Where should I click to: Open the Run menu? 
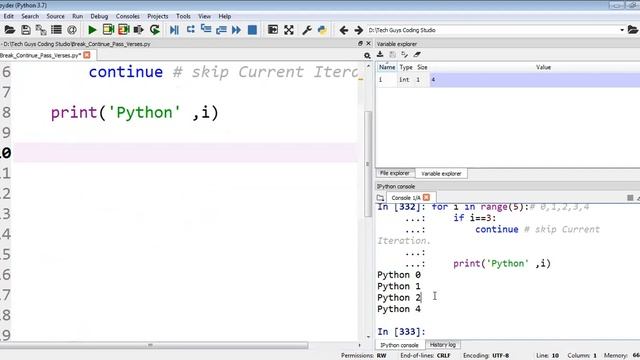pyautogui.click(x=78, y=16)
